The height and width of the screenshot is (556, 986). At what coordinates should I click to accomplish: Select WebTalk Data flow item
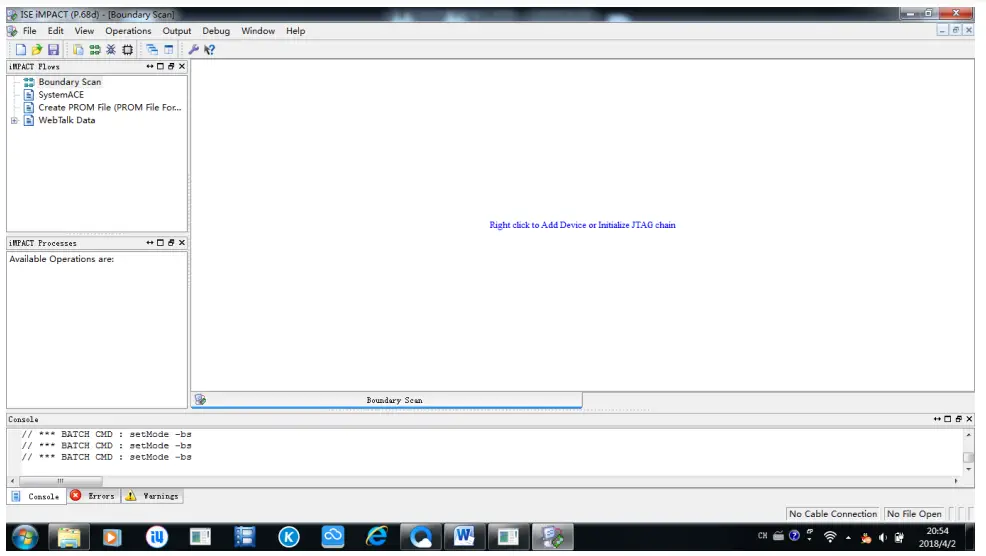(67, 120)
